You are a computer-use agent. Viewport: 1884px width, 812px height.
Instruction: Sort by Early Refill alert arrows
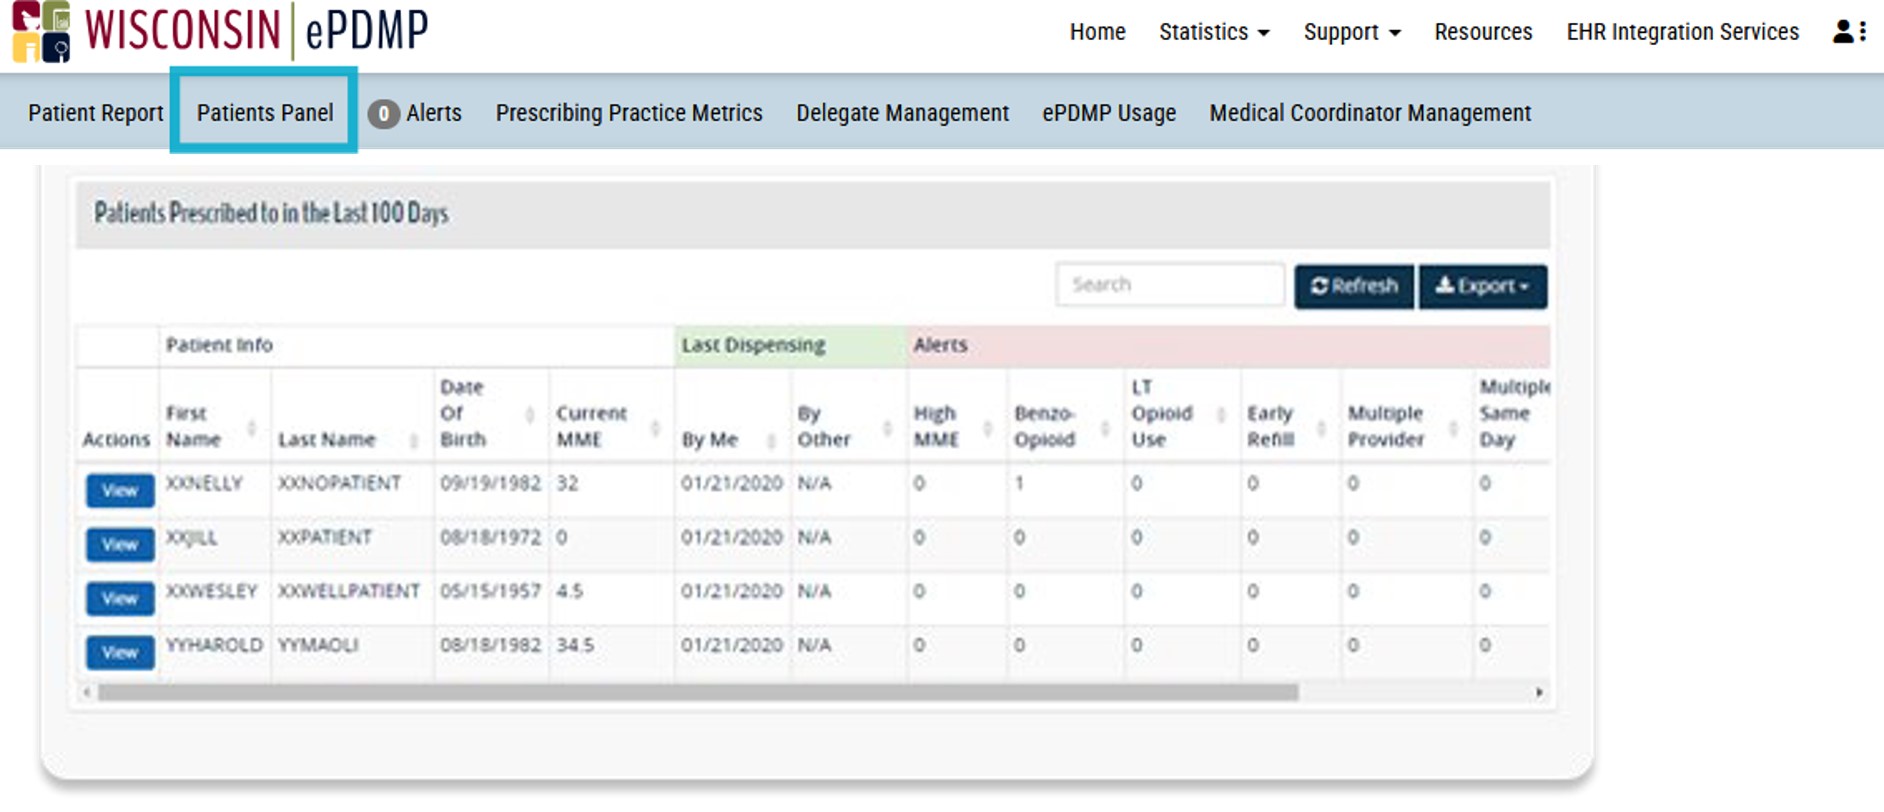(x=1321, y=428)
